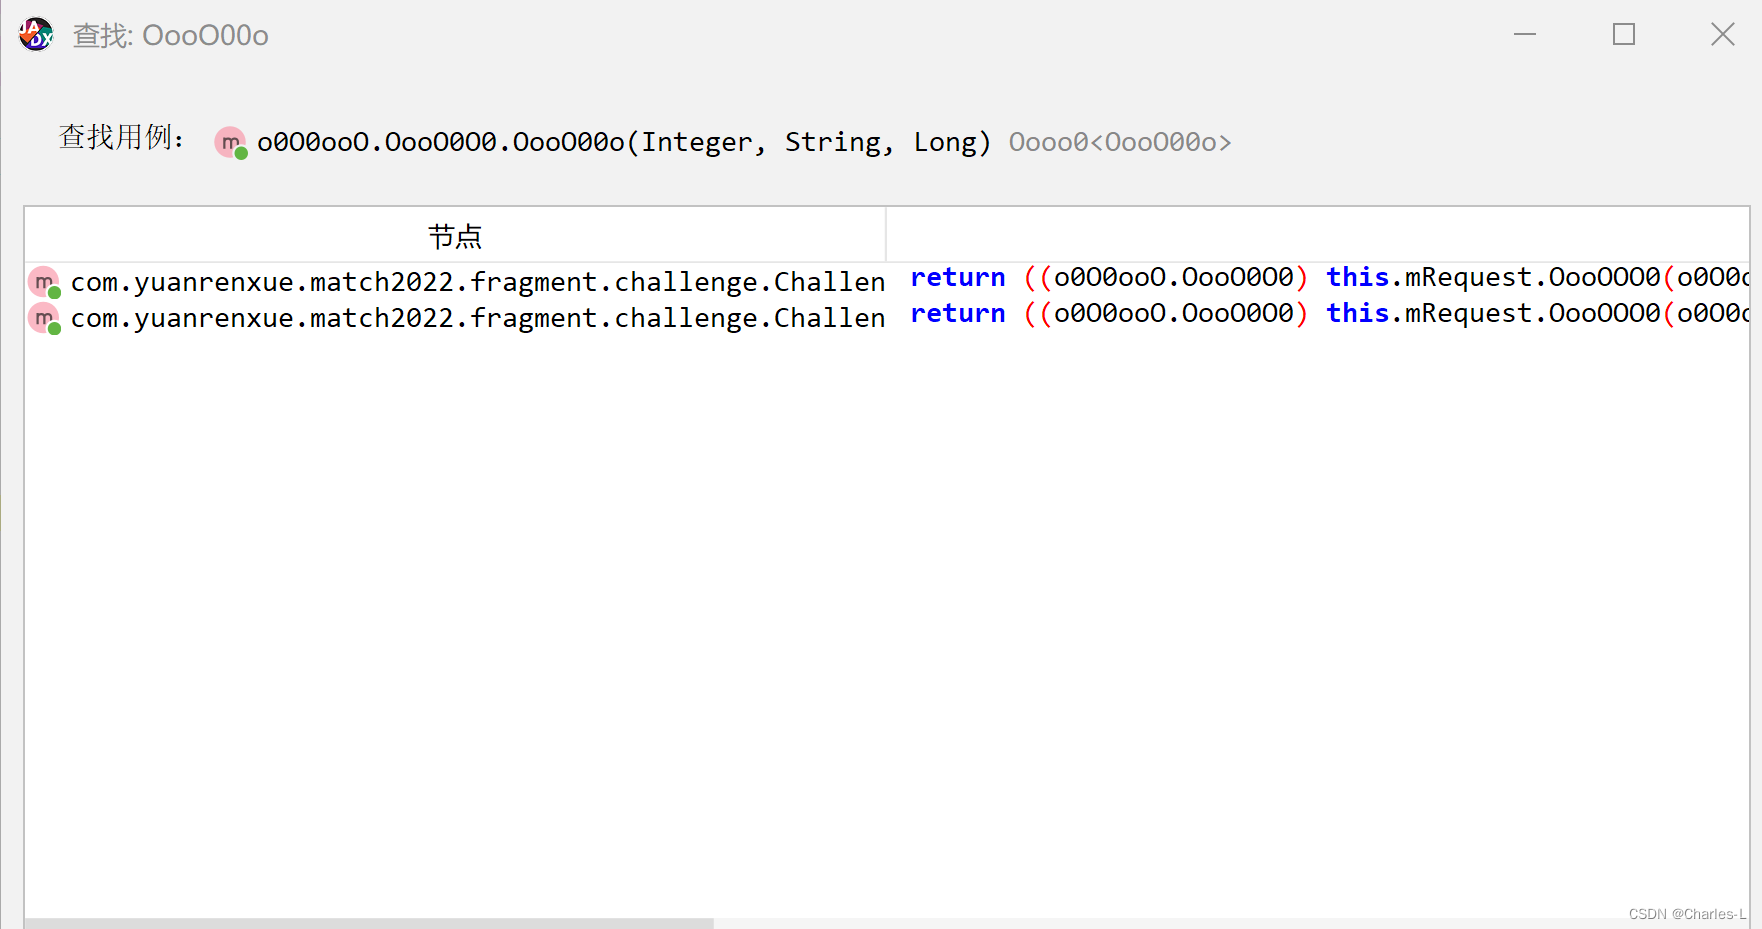
Task: Click the 节点 column header
Action: click(x=455, y=236)
